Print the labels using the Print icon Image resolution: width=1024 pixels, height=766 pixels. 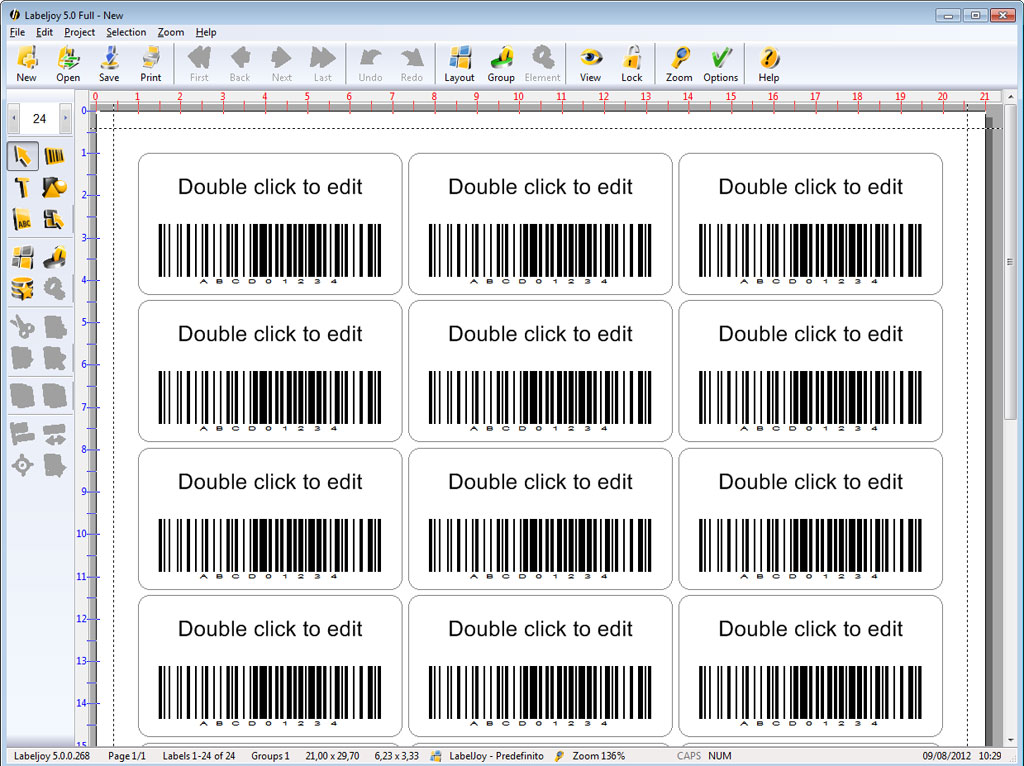[x=150, y=64]
